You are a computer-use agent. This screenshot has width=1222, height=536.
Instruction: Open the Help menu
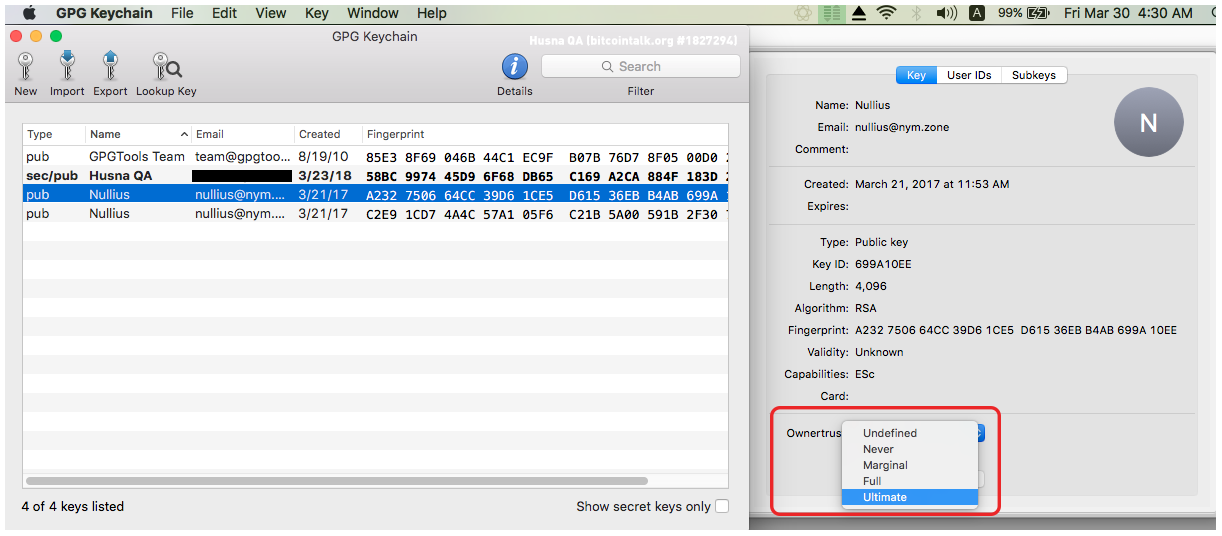(432, 13)
